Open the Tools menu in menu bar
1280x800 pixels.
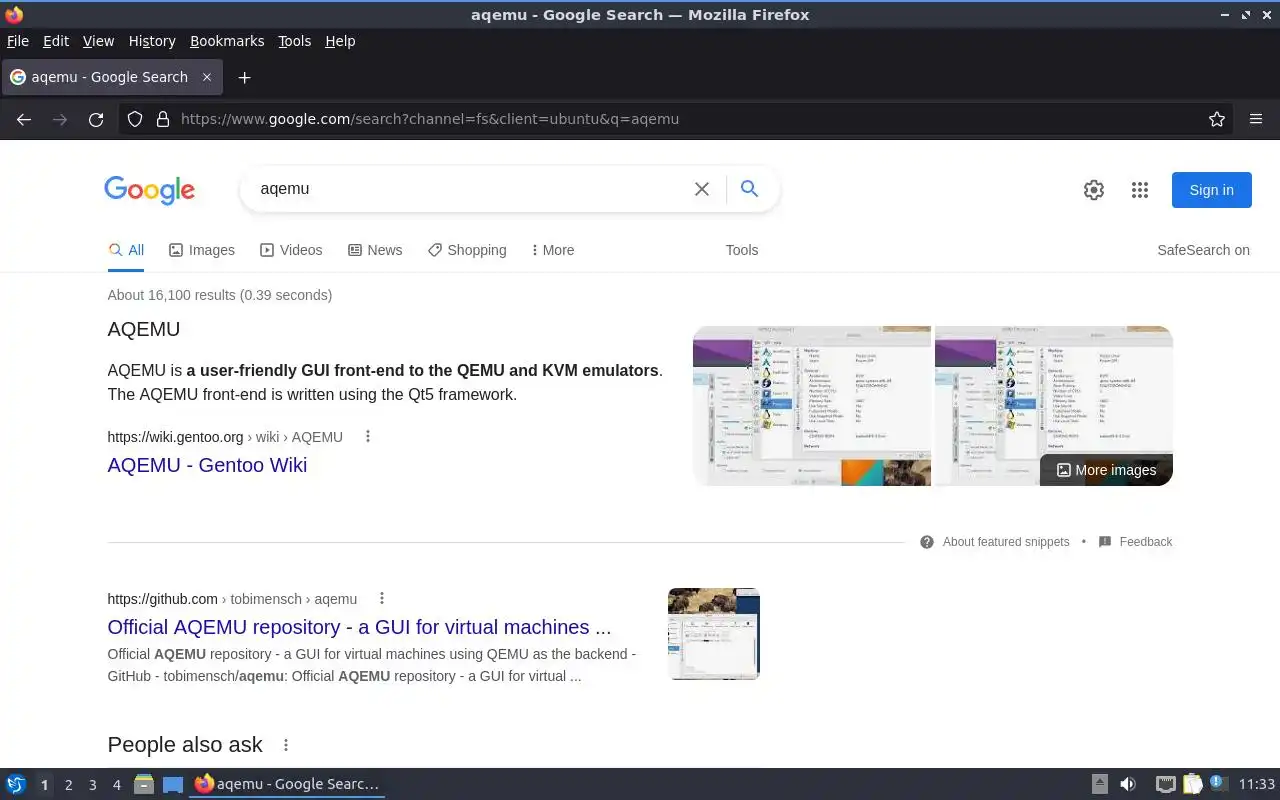pos(294,41)
